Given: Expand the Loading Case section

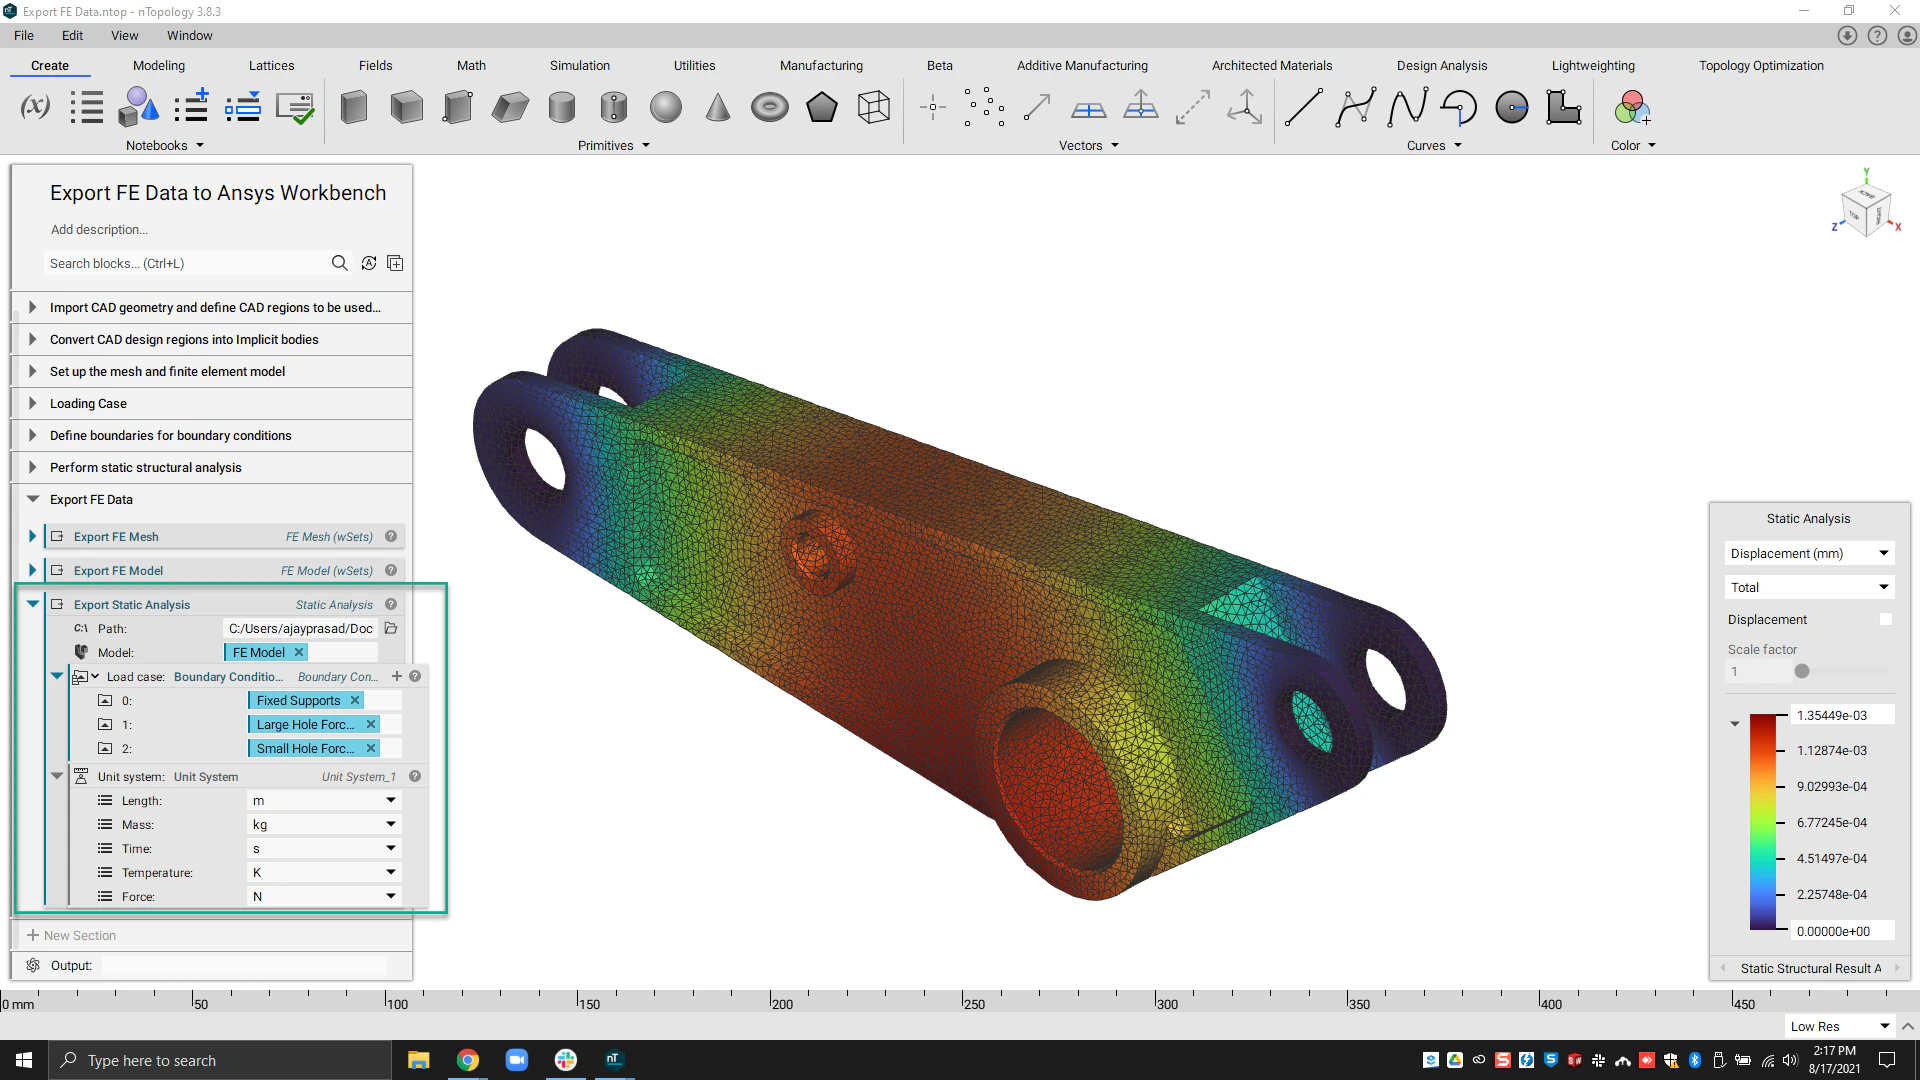Looking at the screenshot, I should pos(32,403).
